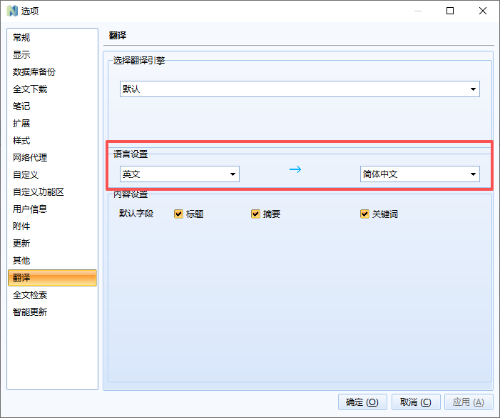Image resolution: width=500 pixels, height=418 pixels.
Task: Click the 取消 (C) button
Action: pyautogui.click(x=416, y=402)
